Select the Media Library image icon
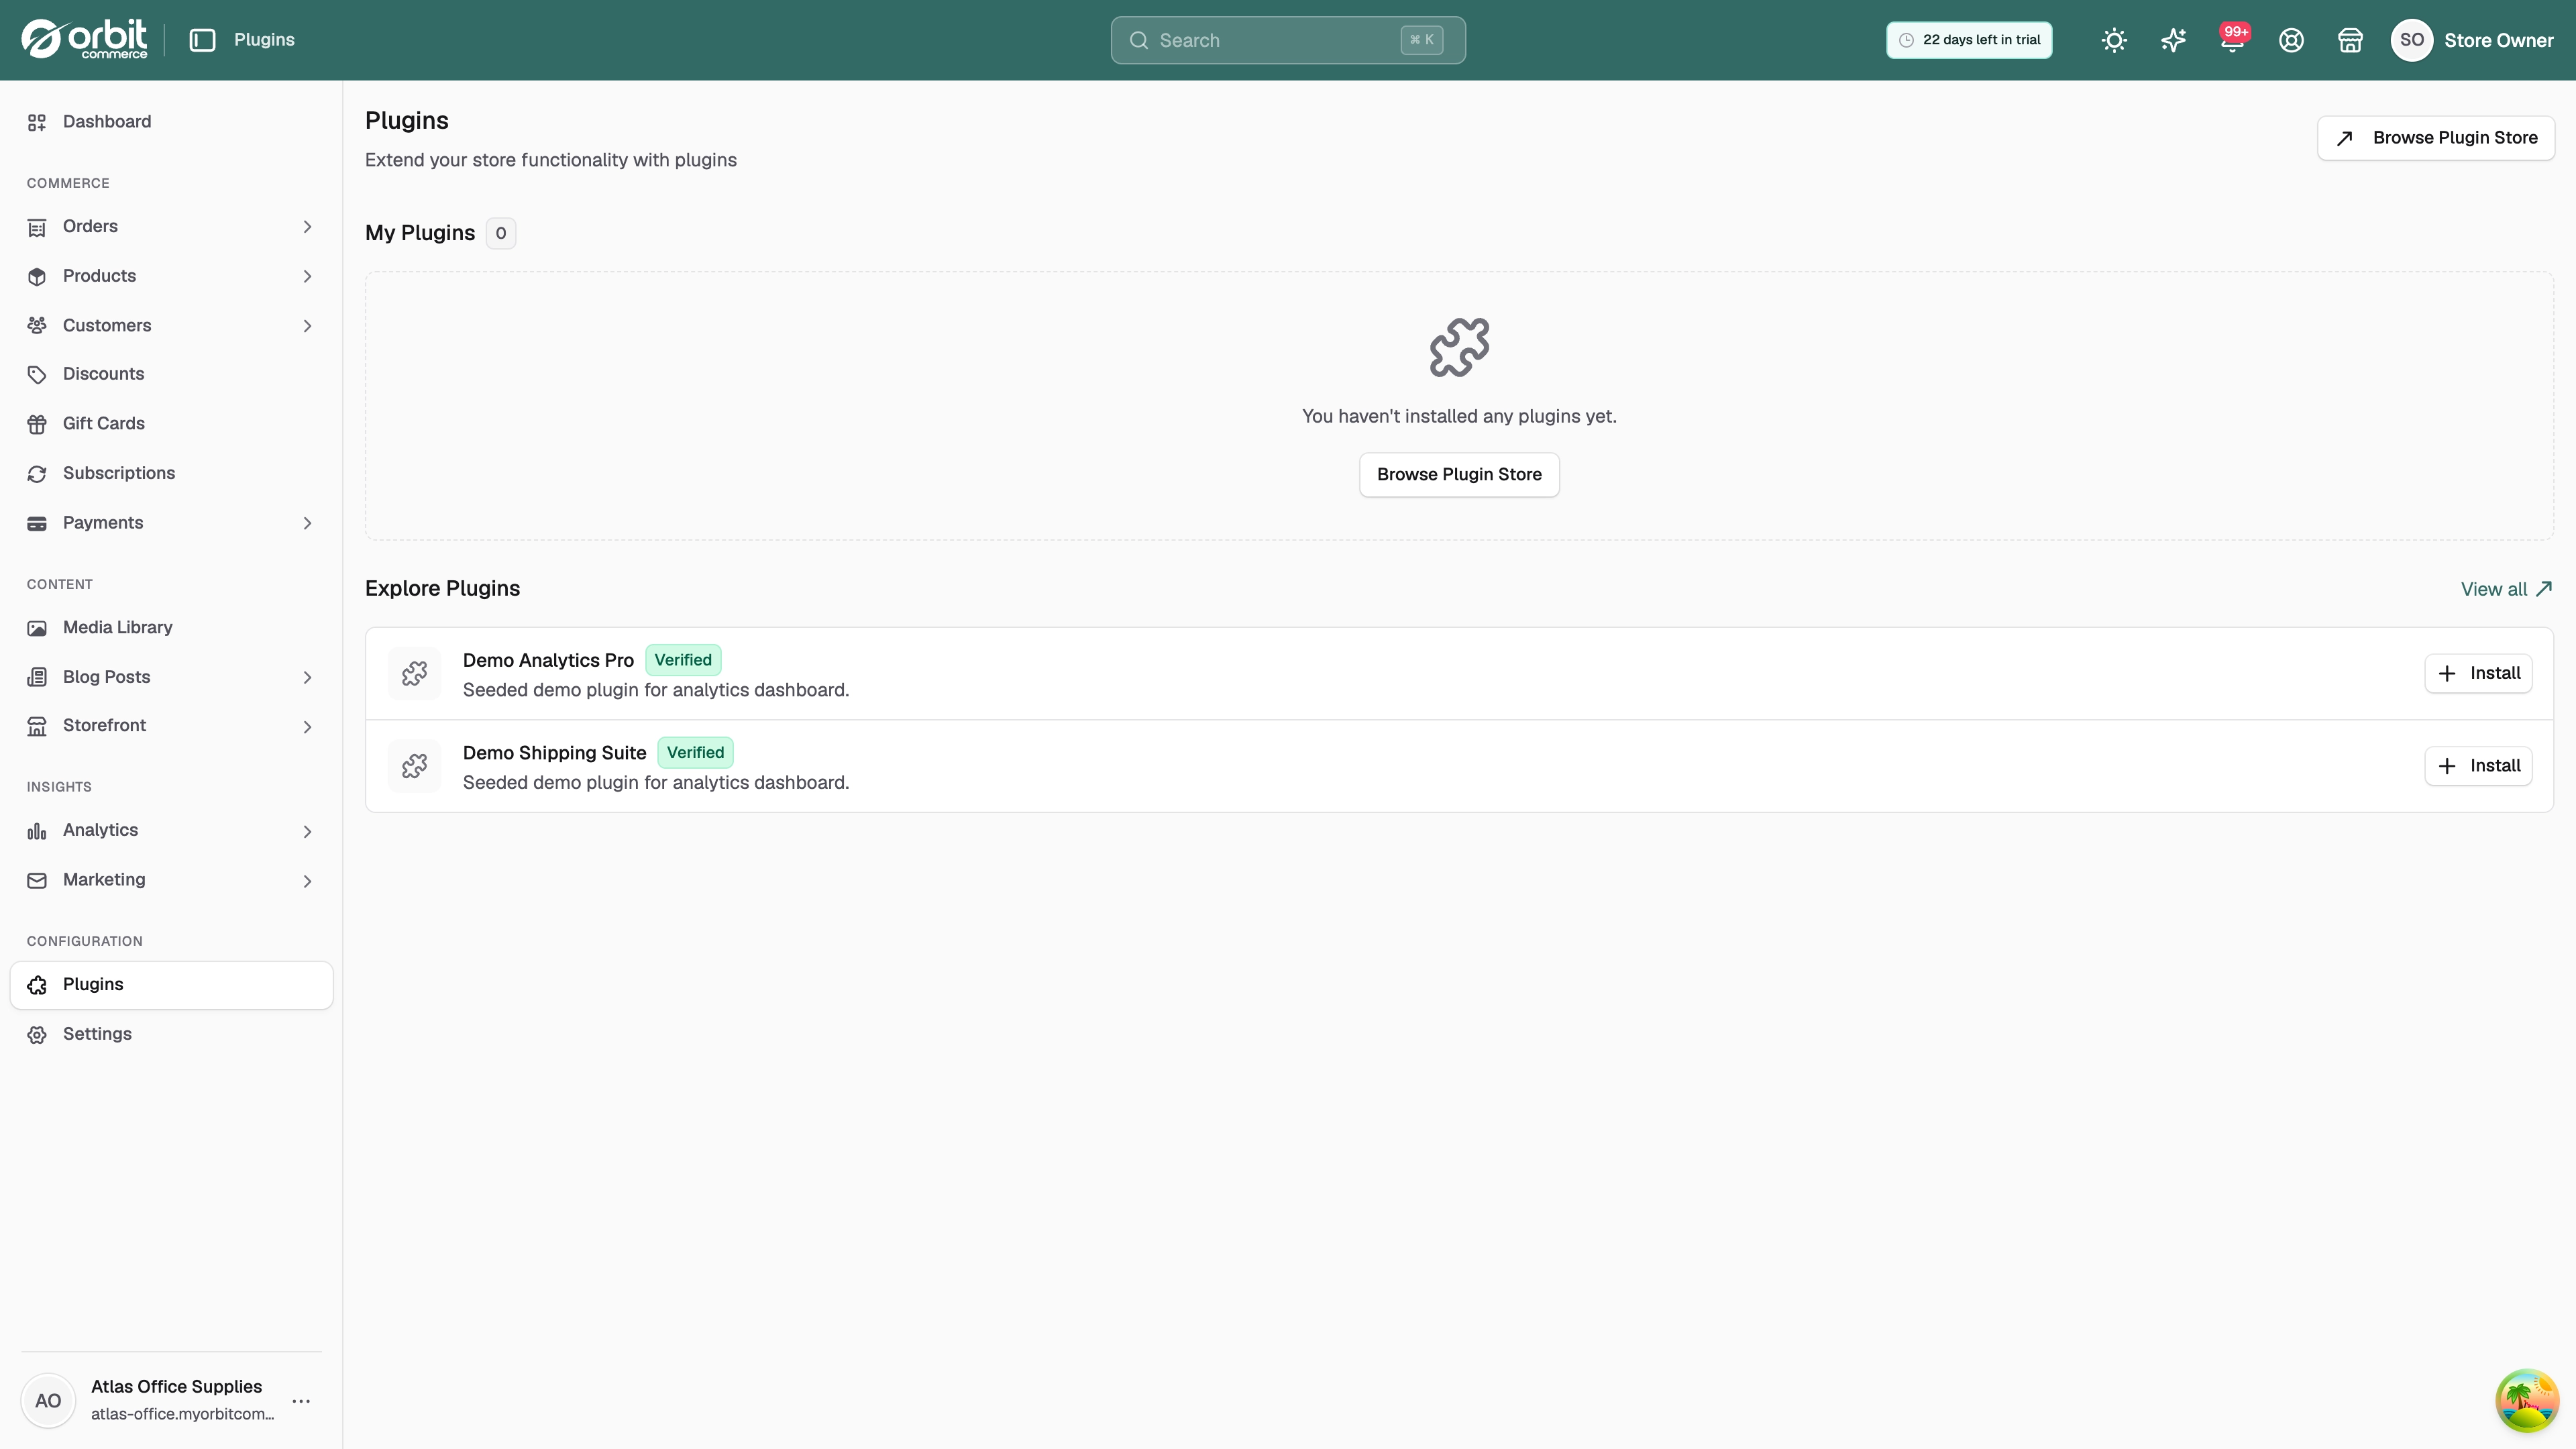The height and width of the screenshot is (1449, 2576). 37,628
